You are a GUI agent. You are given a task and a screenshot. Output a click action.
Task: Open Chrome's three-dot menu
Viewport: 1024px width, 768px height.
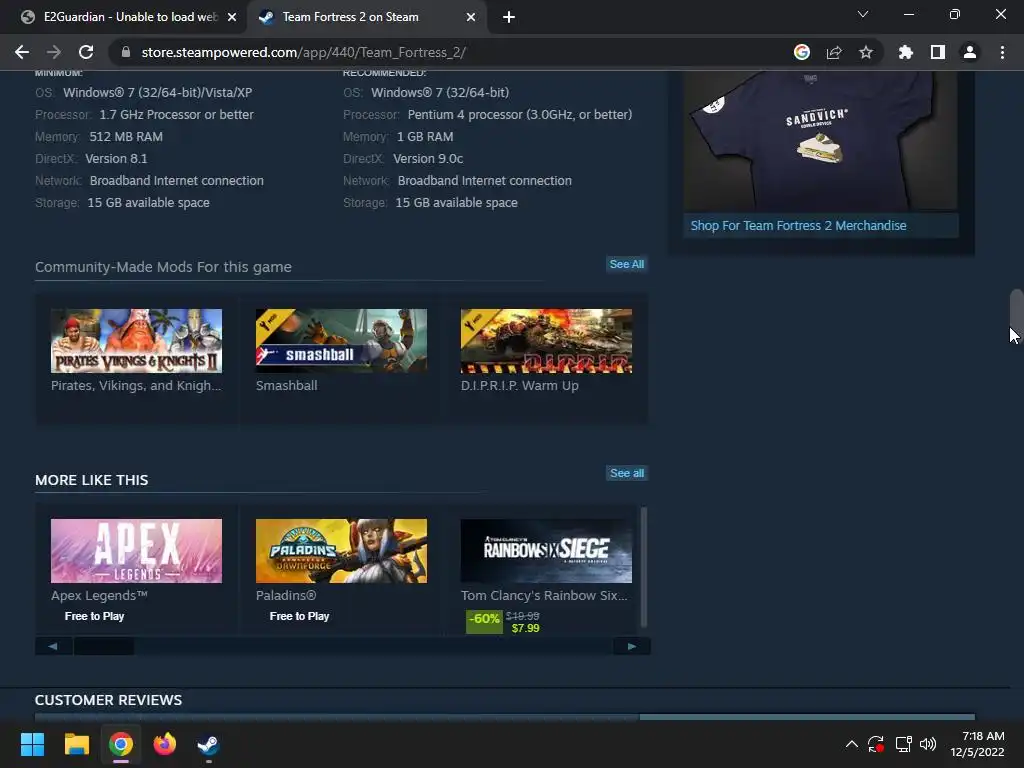1002,52
